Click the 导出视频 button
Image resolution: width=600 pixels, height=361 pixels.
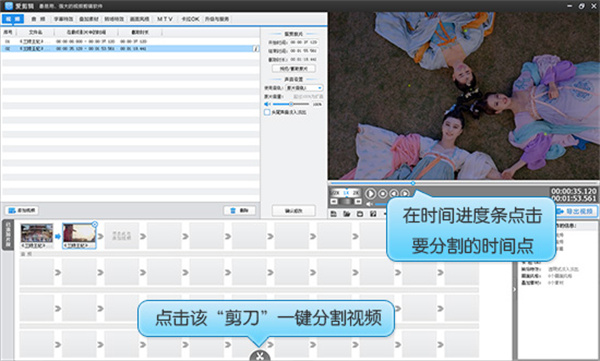tap(576, 211)
